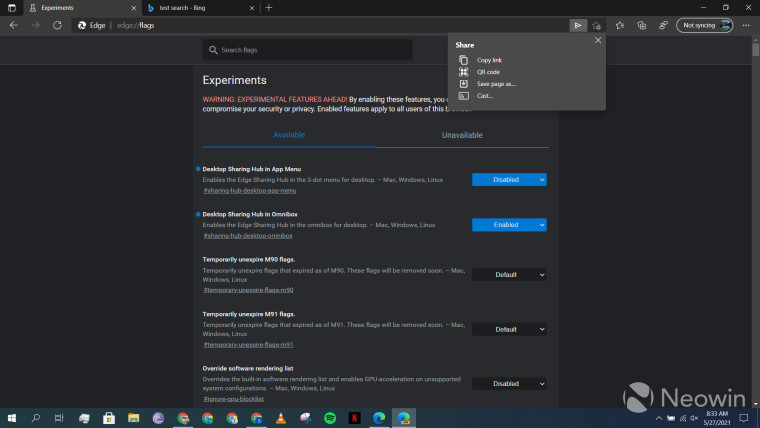Click the network tray icon
The width and height of the screenshot is (760, 428).
[683, 418]
